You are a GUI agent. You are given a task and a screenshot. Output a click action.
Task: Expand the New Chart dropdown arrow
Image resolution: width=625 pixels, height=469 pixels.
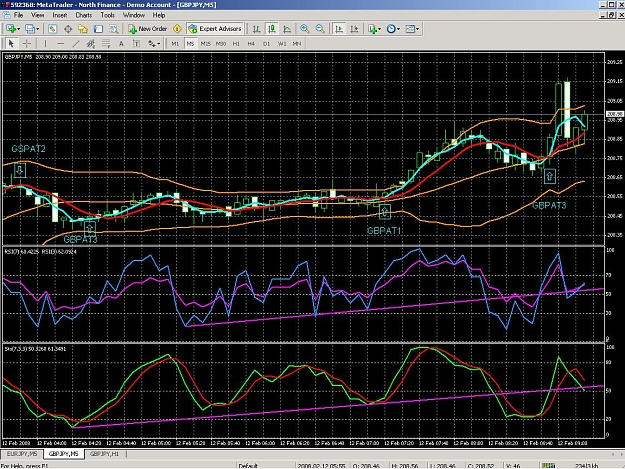click(x=18, y=29)
